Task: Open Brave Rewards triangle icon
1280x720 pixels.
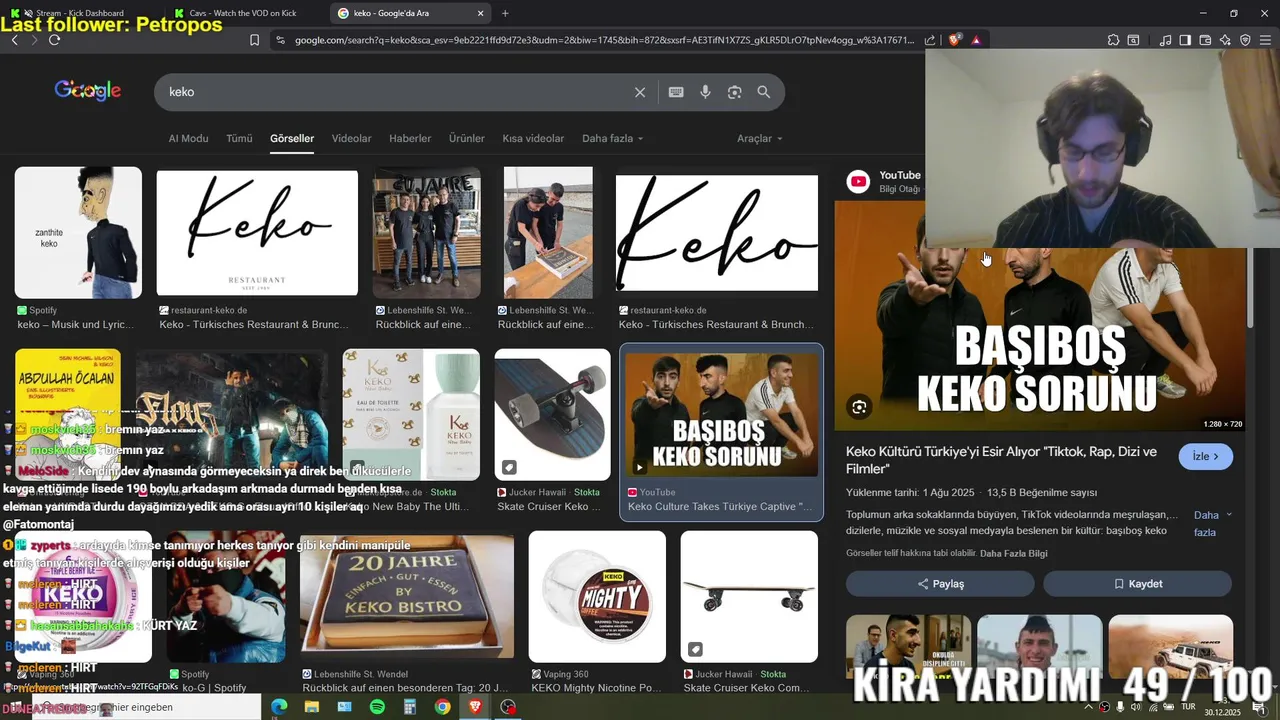Action: [976, 40]
